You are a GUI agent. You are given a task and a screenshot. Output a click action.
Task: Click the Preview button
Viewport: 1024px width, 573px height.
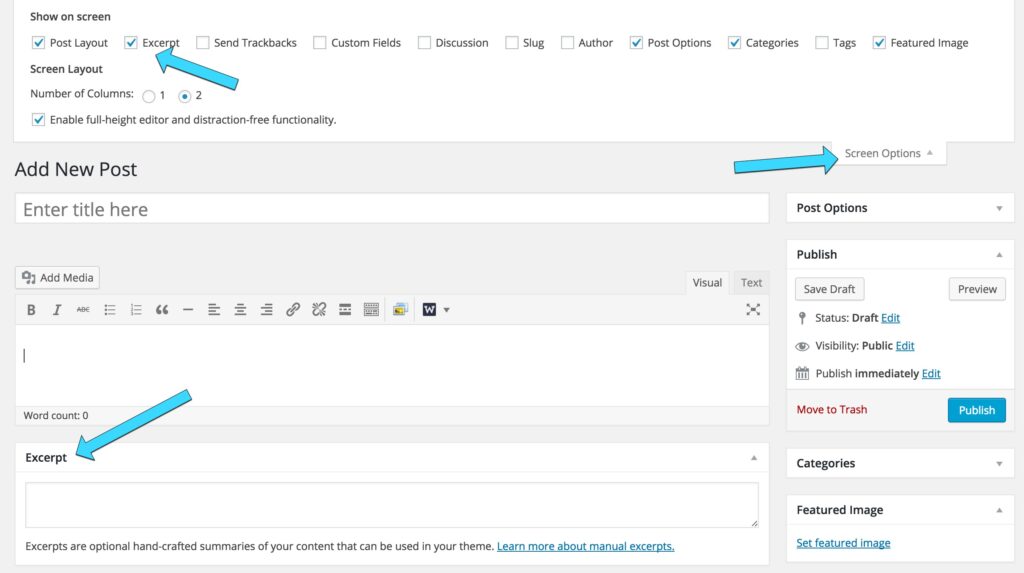[x=977, y=289]
